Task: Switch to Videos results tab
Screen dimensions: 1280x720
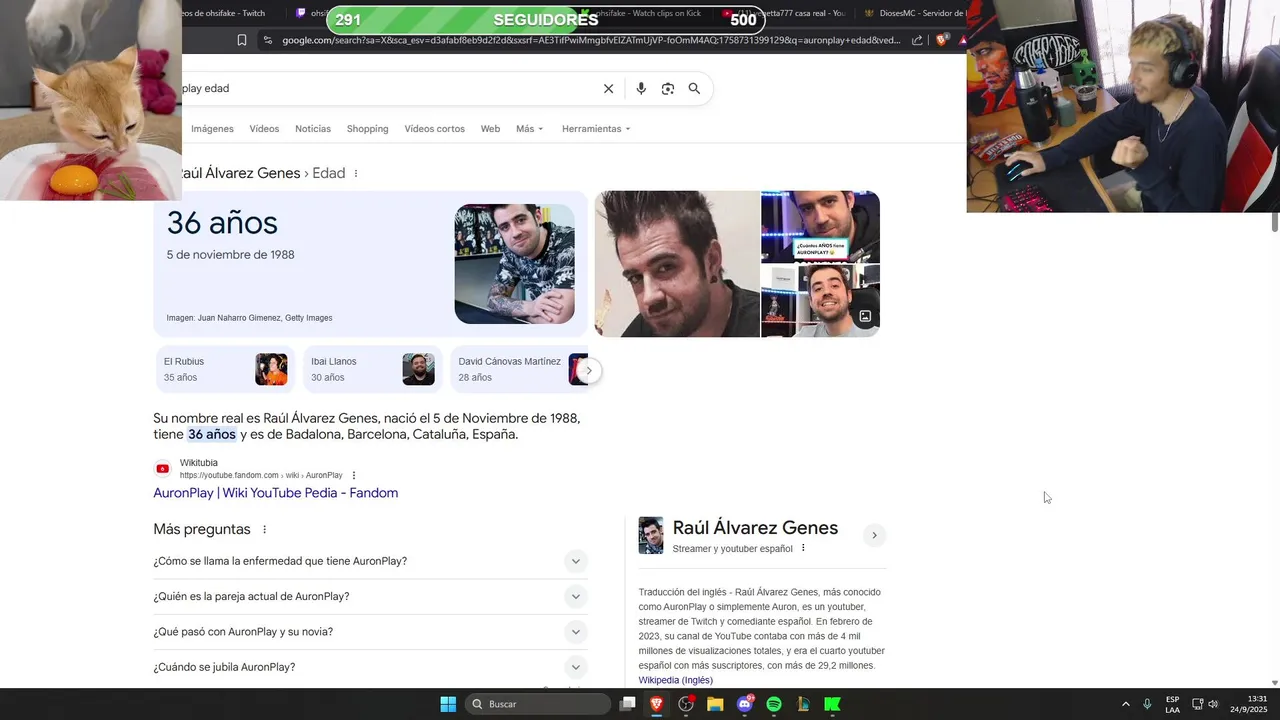Action: coord(264,129)
